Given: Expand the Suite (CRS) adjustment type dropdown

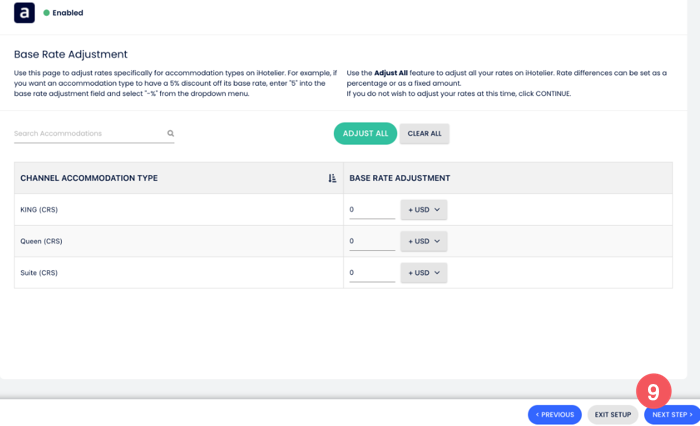Looking at the screenshot, I should pos(424,273).
